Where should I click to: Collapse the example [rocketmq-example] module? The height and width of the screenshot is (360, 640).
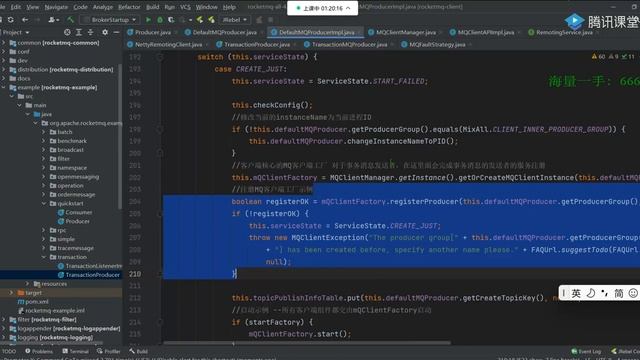4,87
